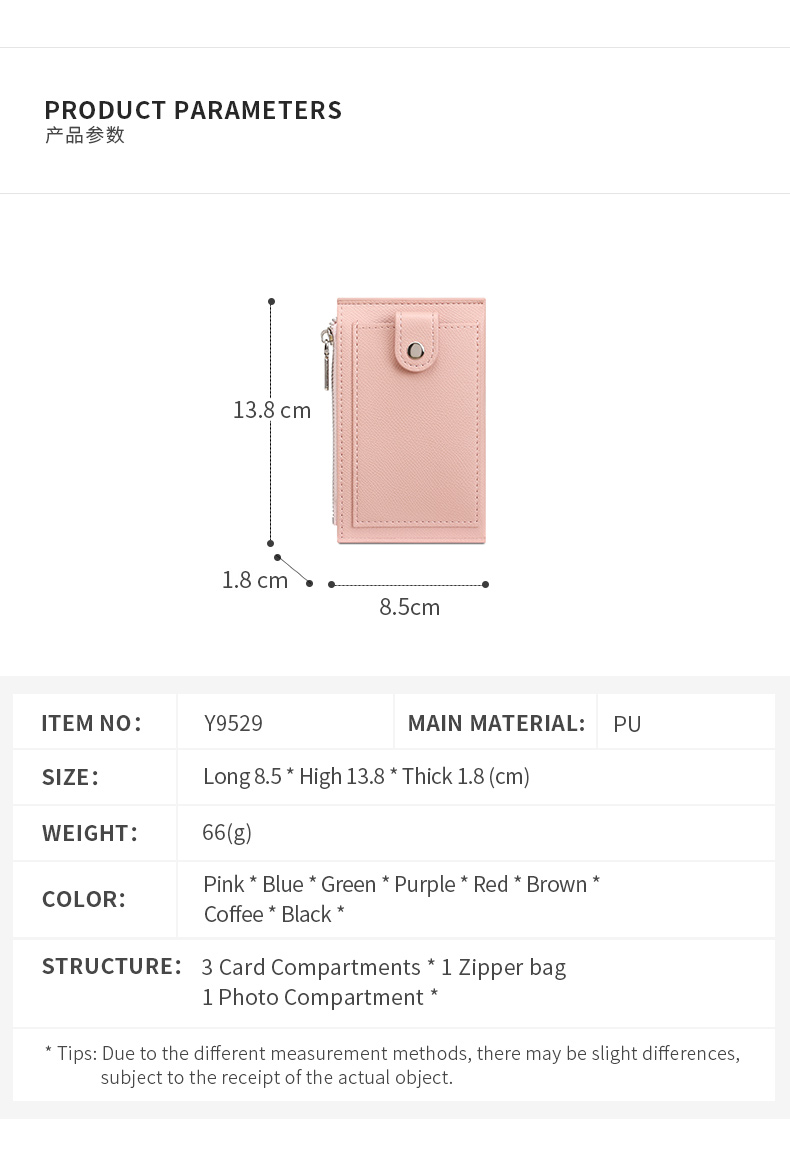The height and width of the screenshot is (1153, 790).
Task: Select the 1.8 cm thickness label
Action: point(255,580)
